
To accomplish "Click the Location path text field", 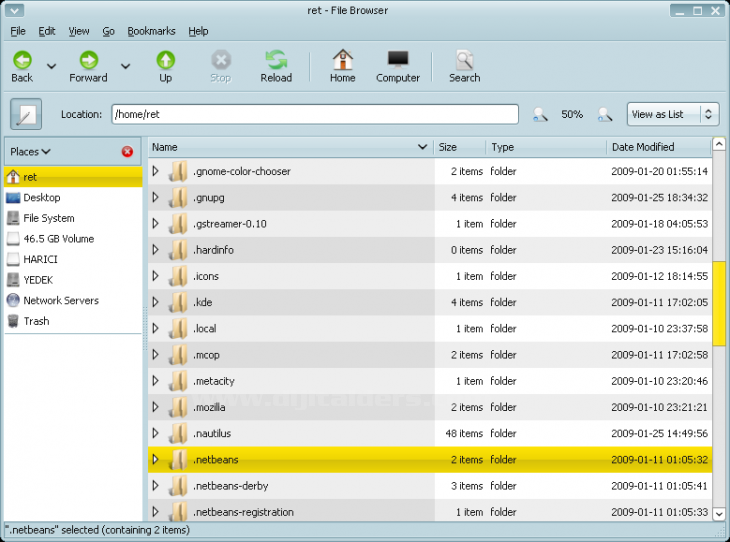I will click(314, 115).
